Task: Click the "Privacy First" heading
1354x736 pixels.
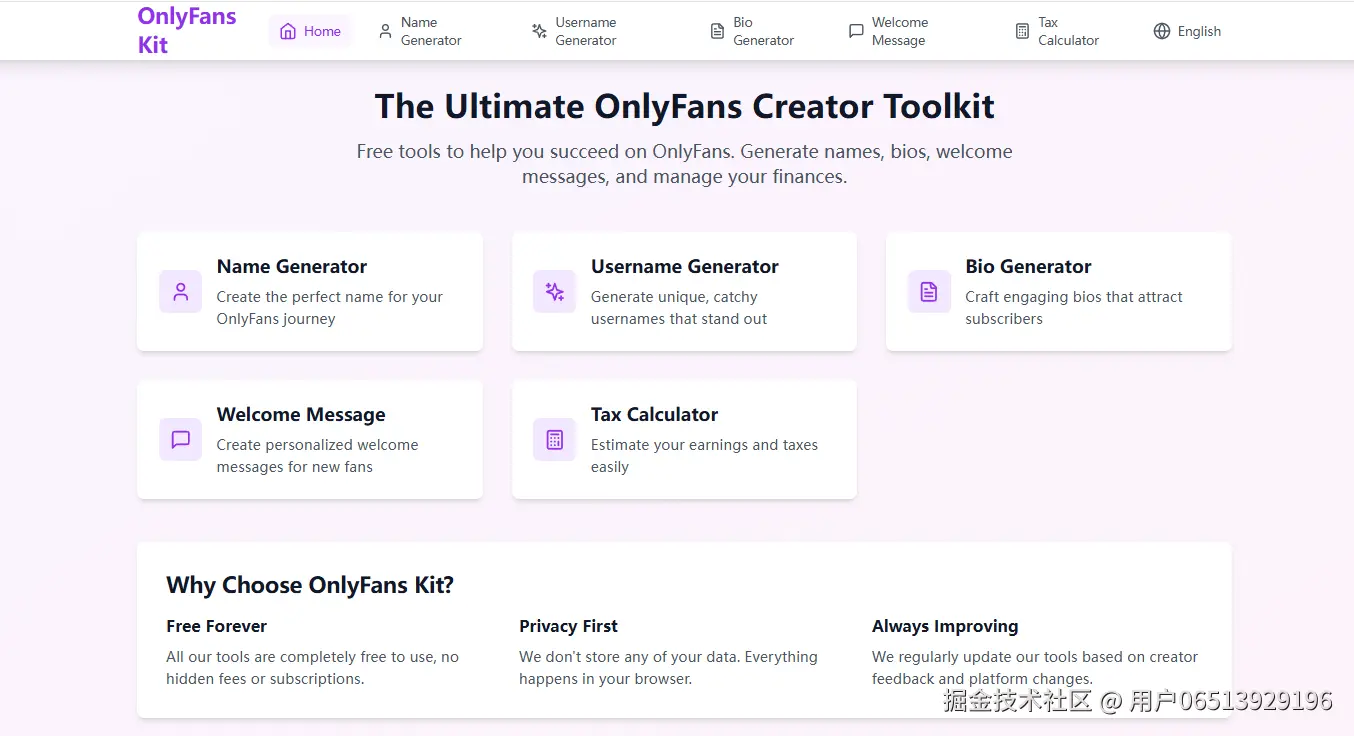Action: tap(569, 626)
